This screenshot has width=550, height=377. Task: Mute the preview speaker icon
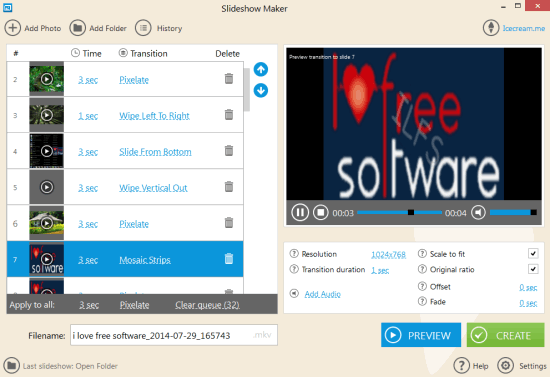[x=478, y=213]
